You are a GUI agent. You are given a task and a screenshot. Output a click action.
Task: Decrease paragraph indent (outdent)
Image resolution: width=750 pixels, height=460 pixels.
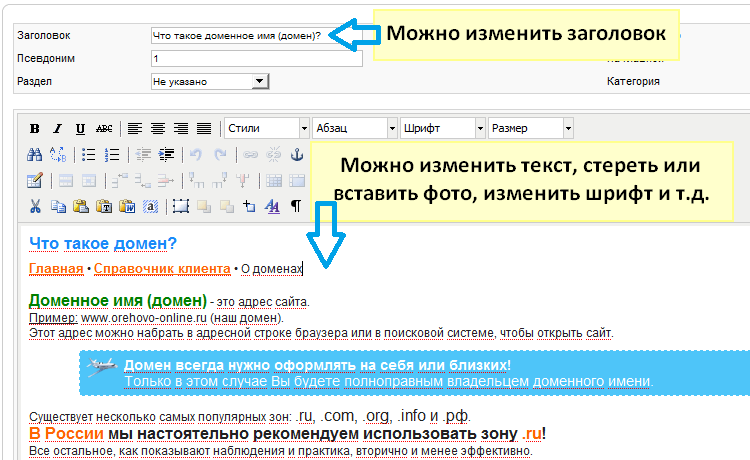point(143,154)
